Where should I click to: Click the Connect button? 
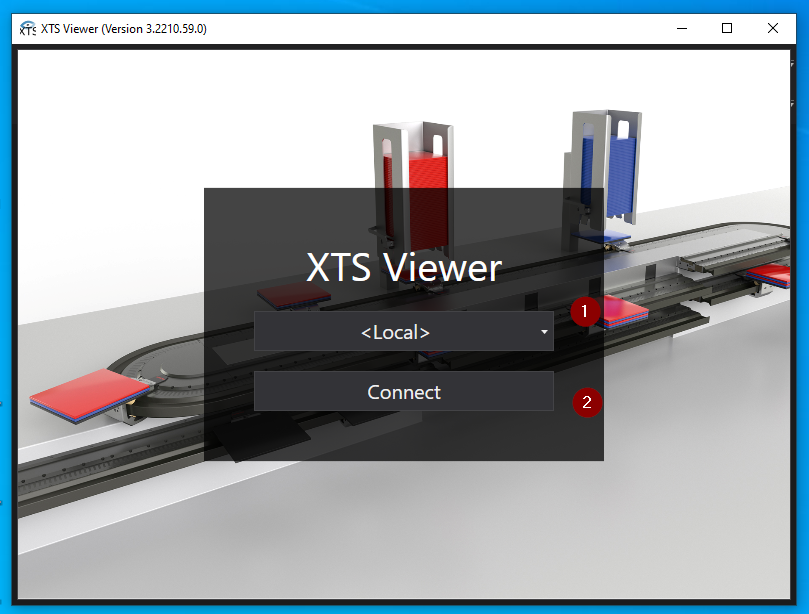coord(403,392)
